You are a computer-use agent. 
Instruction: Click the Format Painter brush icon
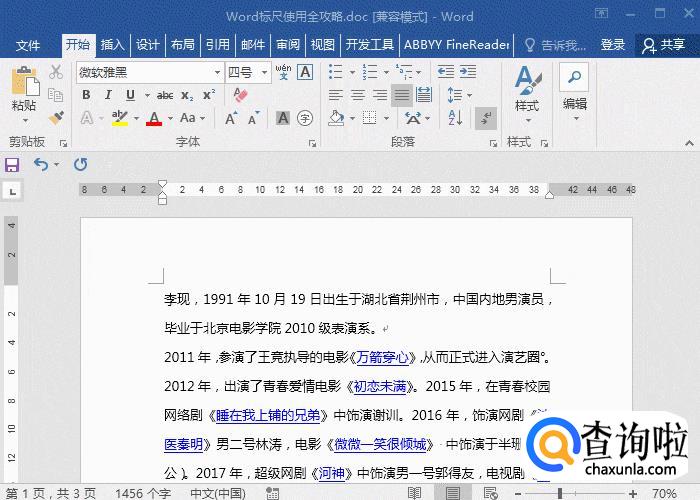point(57,118)
